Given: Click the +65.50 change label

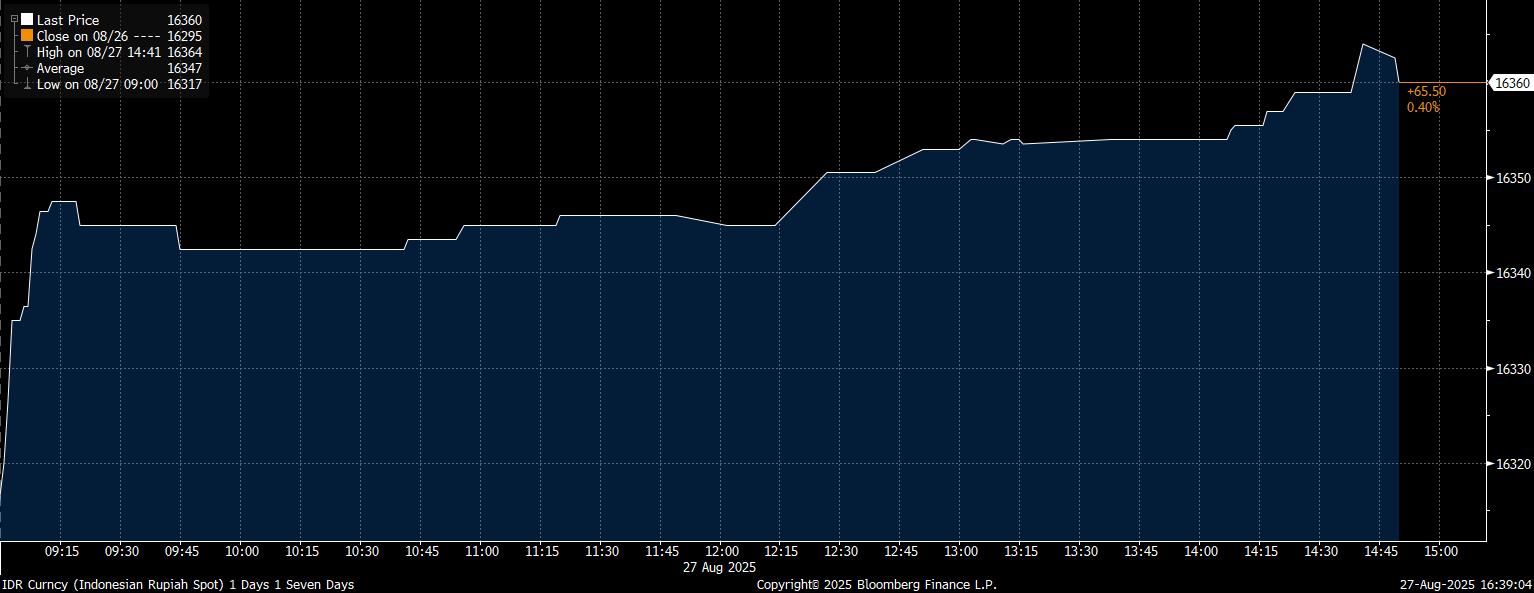Looking at the screenshot, I should (1426, 91).
